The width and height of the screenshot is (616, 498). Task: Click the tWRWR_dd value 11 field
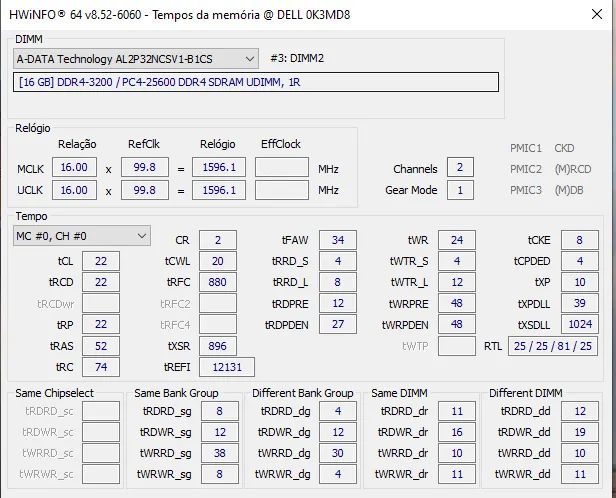click(580, 474)
